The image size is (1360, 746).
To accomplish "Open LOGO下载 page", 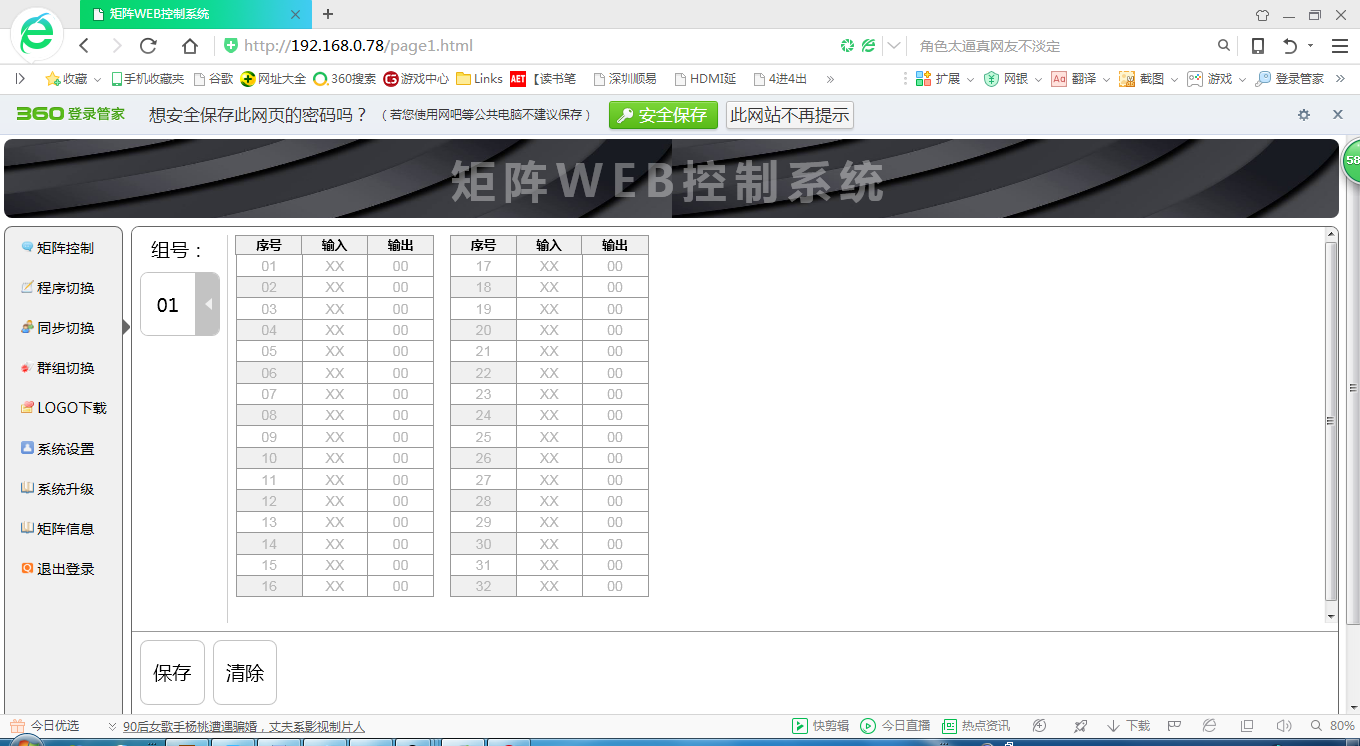I will click(64, 407).
